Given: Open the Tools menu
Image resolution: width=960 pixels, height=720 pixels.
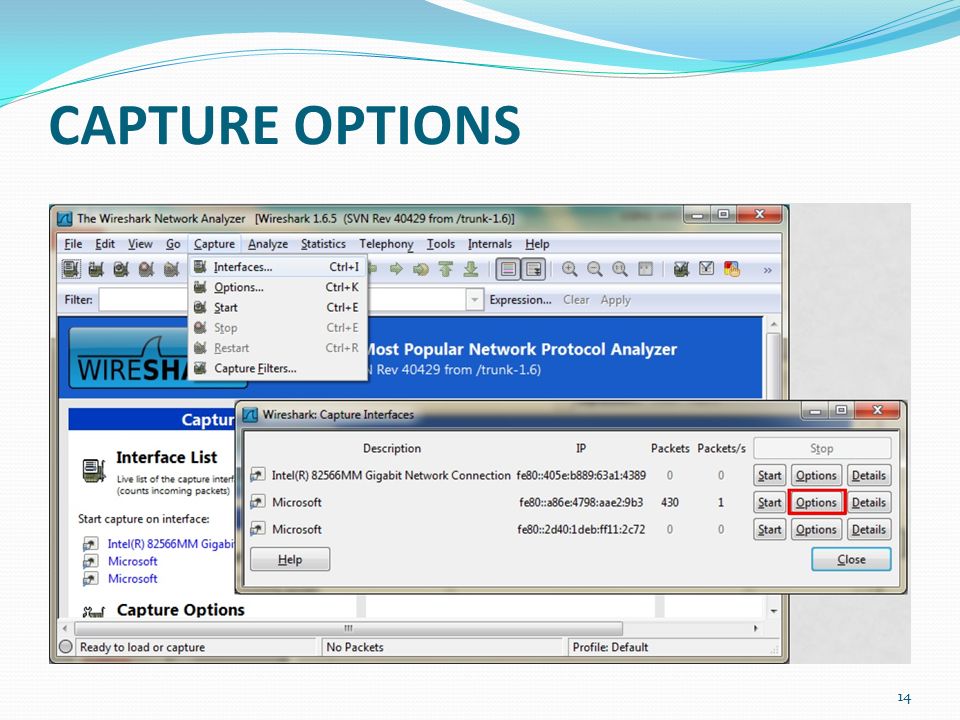Looking at the screenshot, I should pos(441,244).
